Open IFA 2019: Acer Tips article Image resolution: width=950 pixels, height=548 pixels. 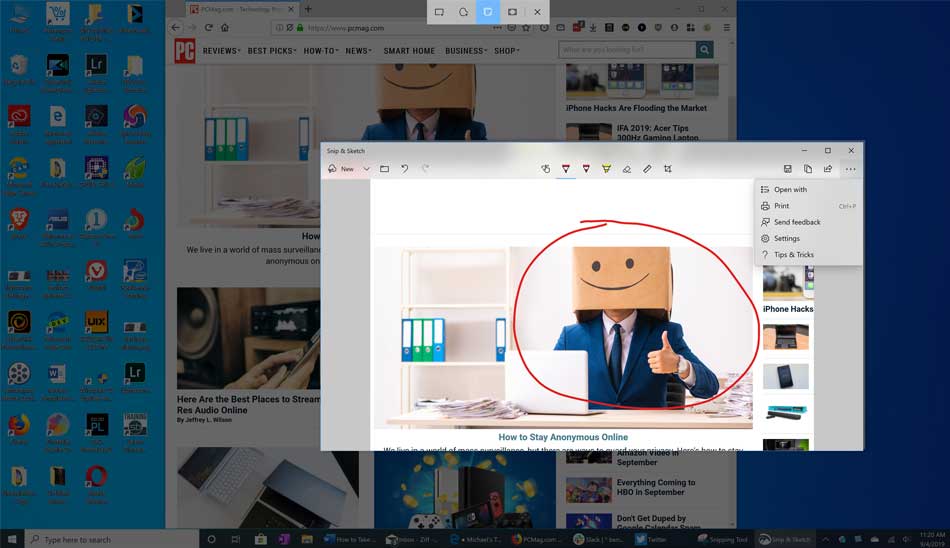[658, 133]
